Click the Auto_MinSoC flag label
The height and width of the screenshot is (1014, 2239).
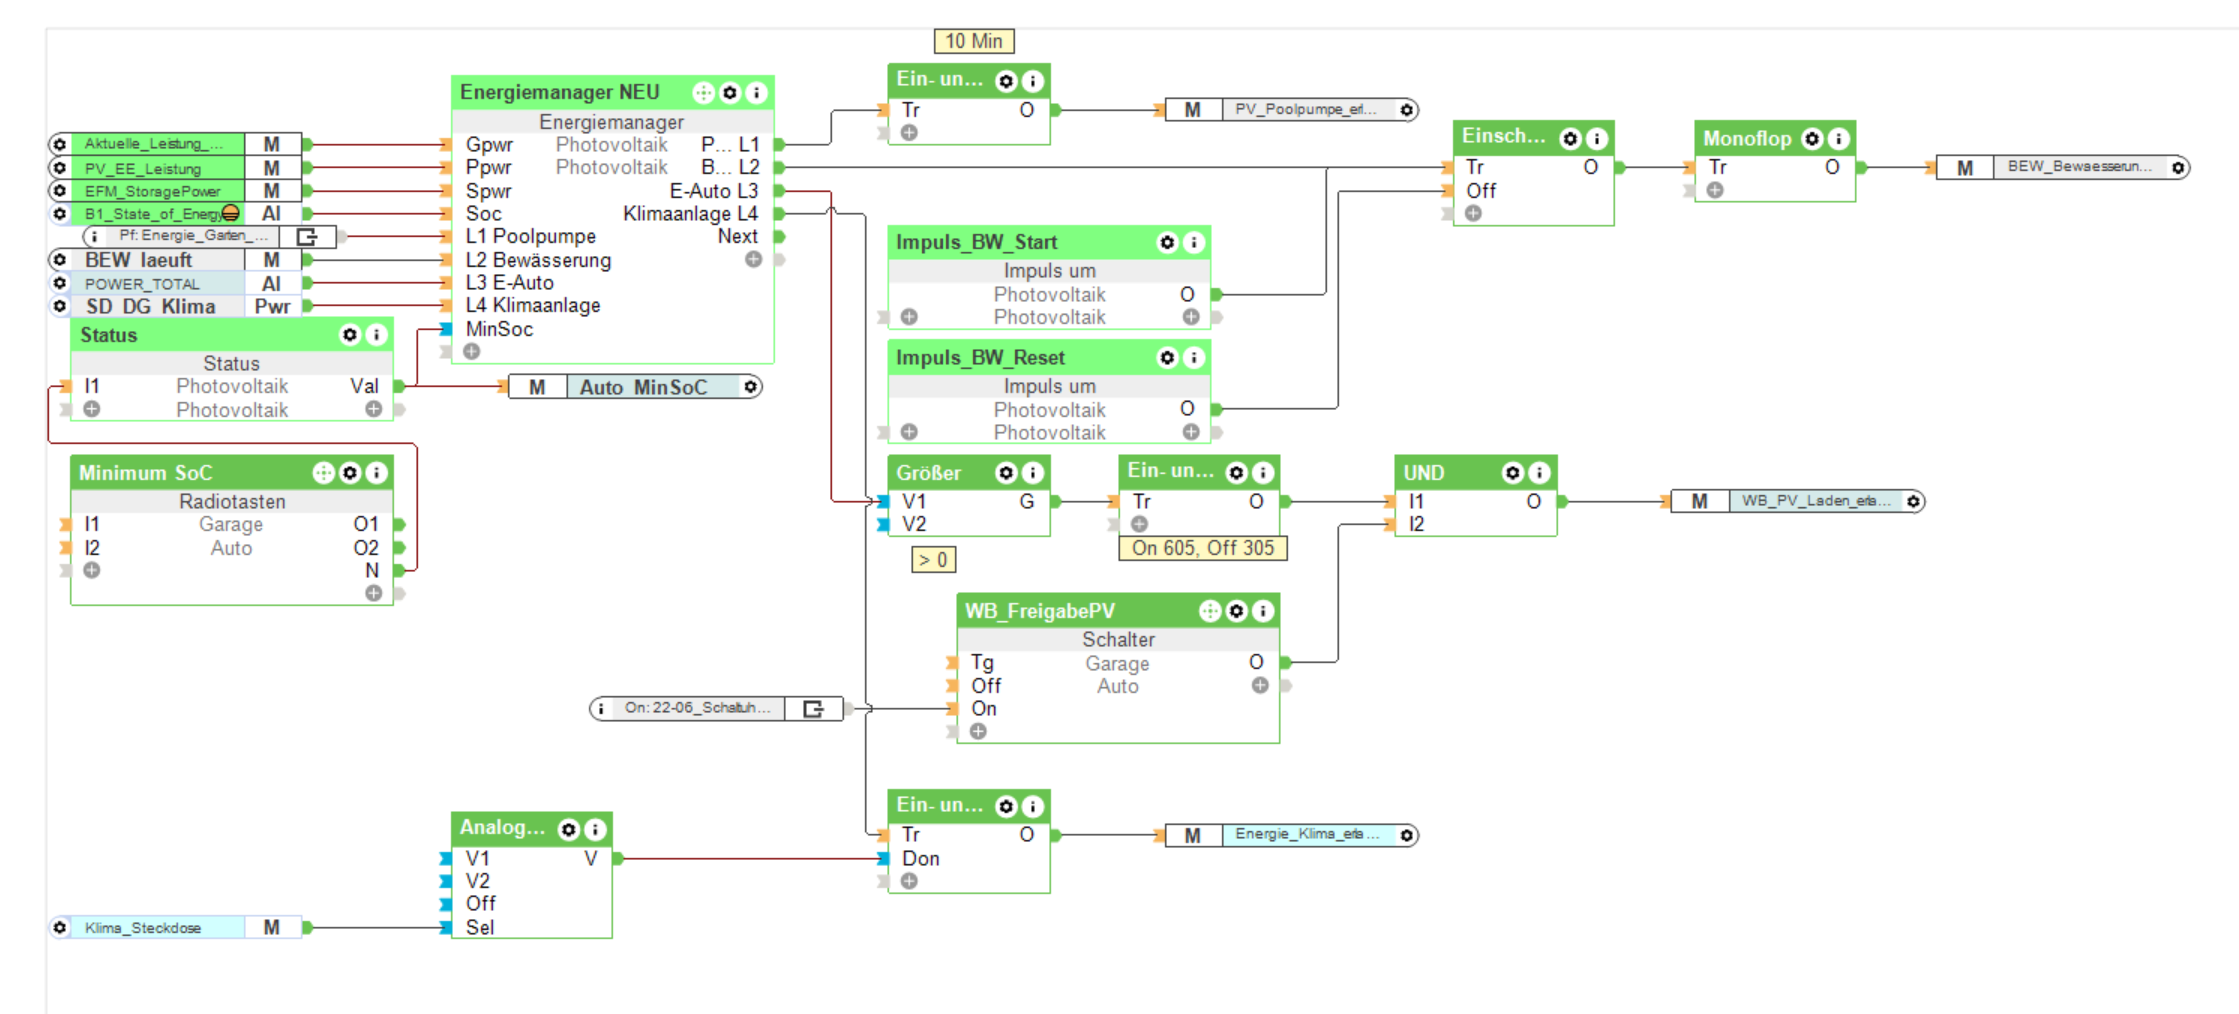[x=643, y=387]
